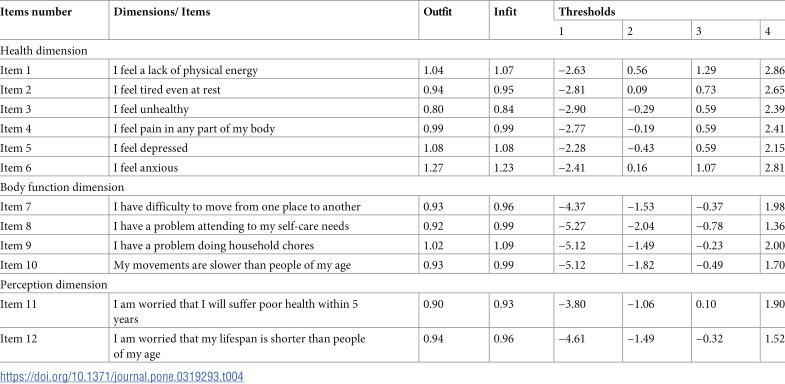Click 'I feel depressed' item text
The width and height of the screenshot is (785, 384).
click(151, 148)
